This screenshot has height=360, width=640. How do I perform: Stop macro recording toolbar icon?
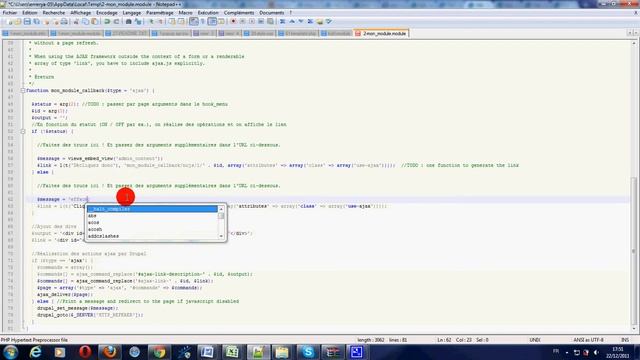[x=242, y=21]
